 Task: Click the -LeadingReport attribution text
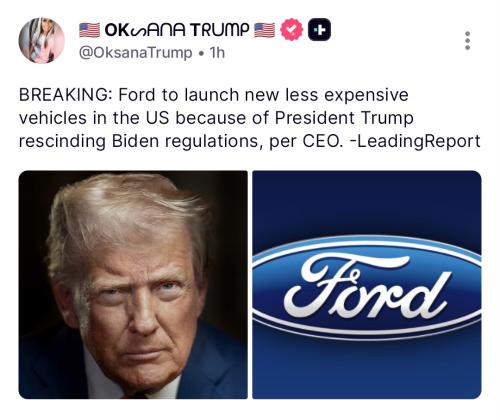click(415, 141)
